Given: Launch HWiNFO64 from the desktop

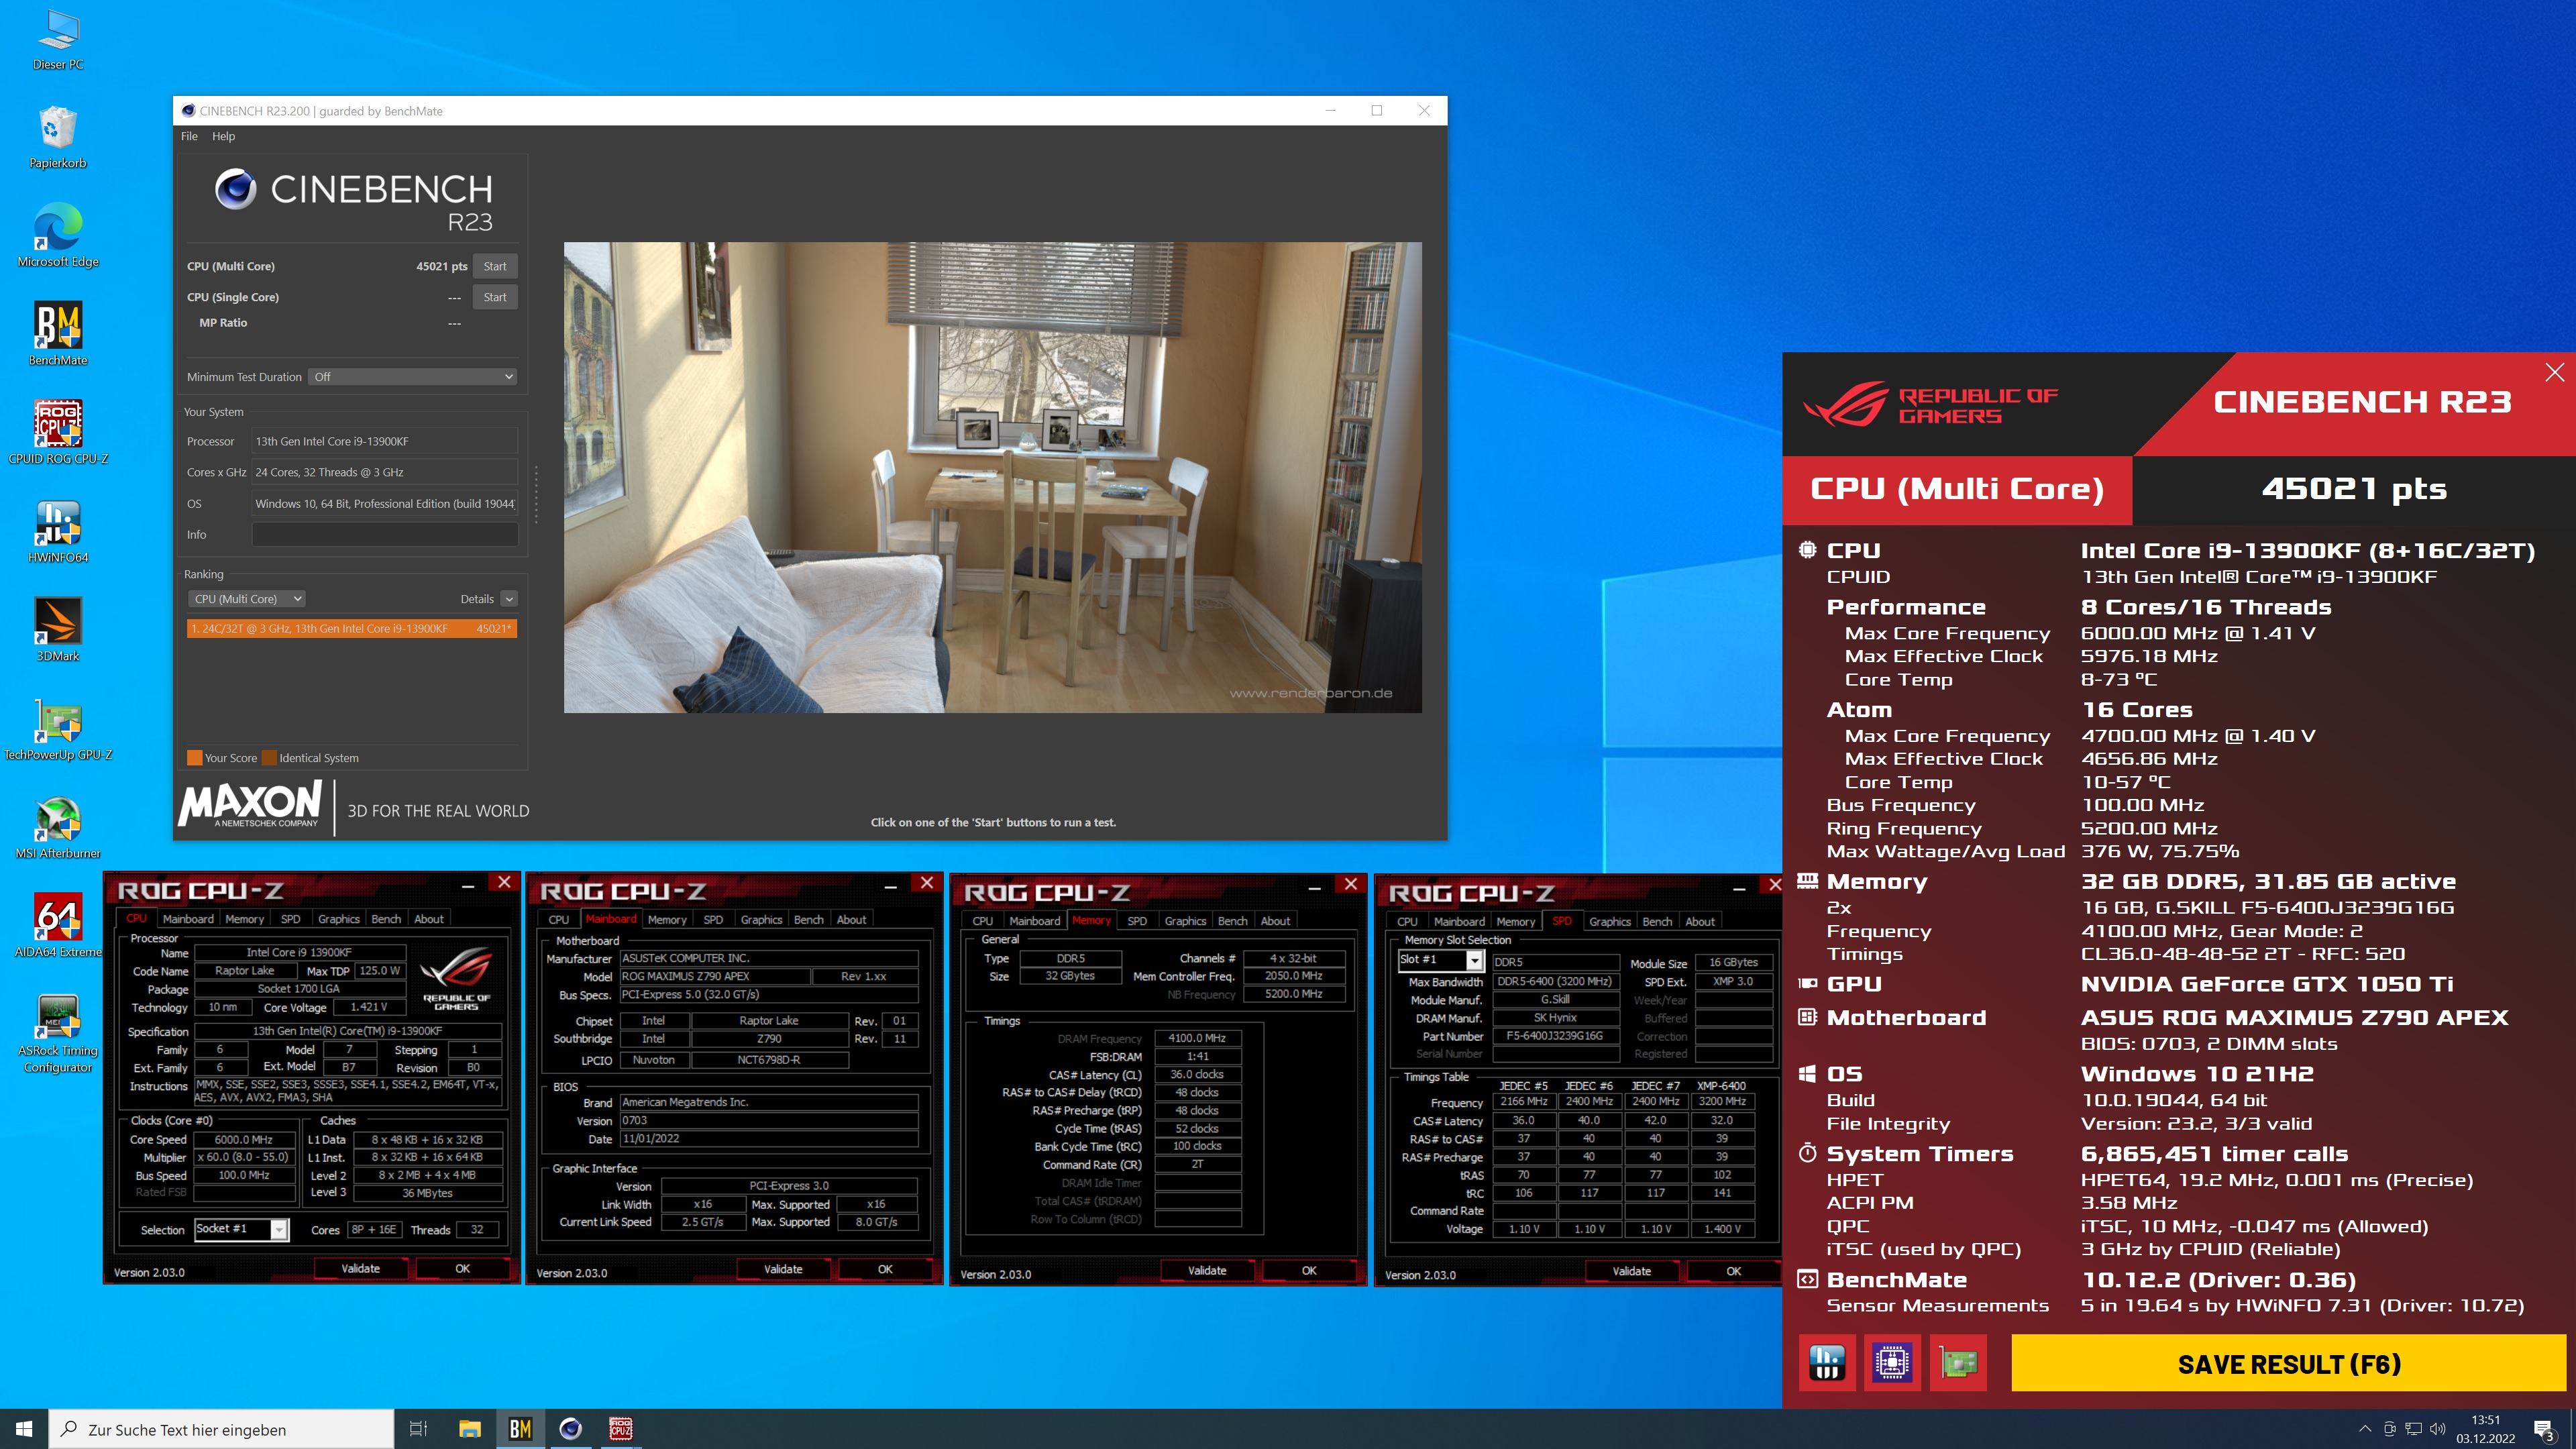Looking at the screenshot, I should [x=58, y=532].
